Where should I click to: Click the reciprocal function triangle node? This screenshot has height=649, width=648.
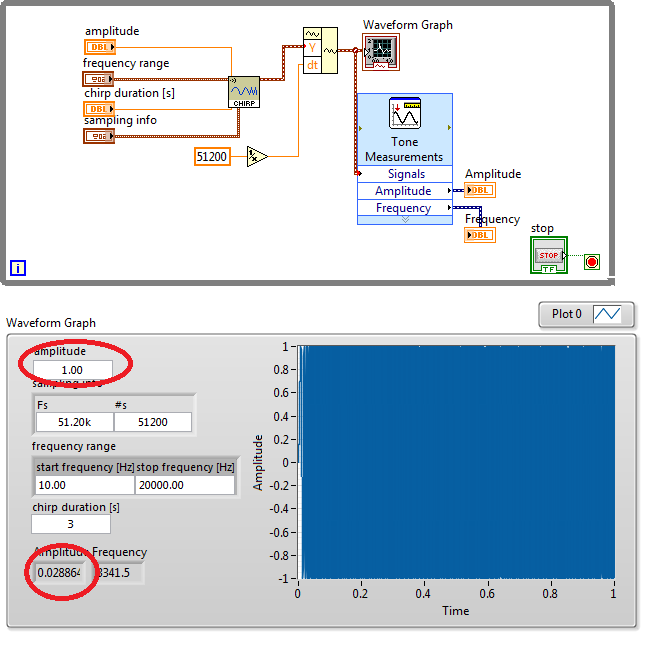pyautogui.click(x=257, y=156)
